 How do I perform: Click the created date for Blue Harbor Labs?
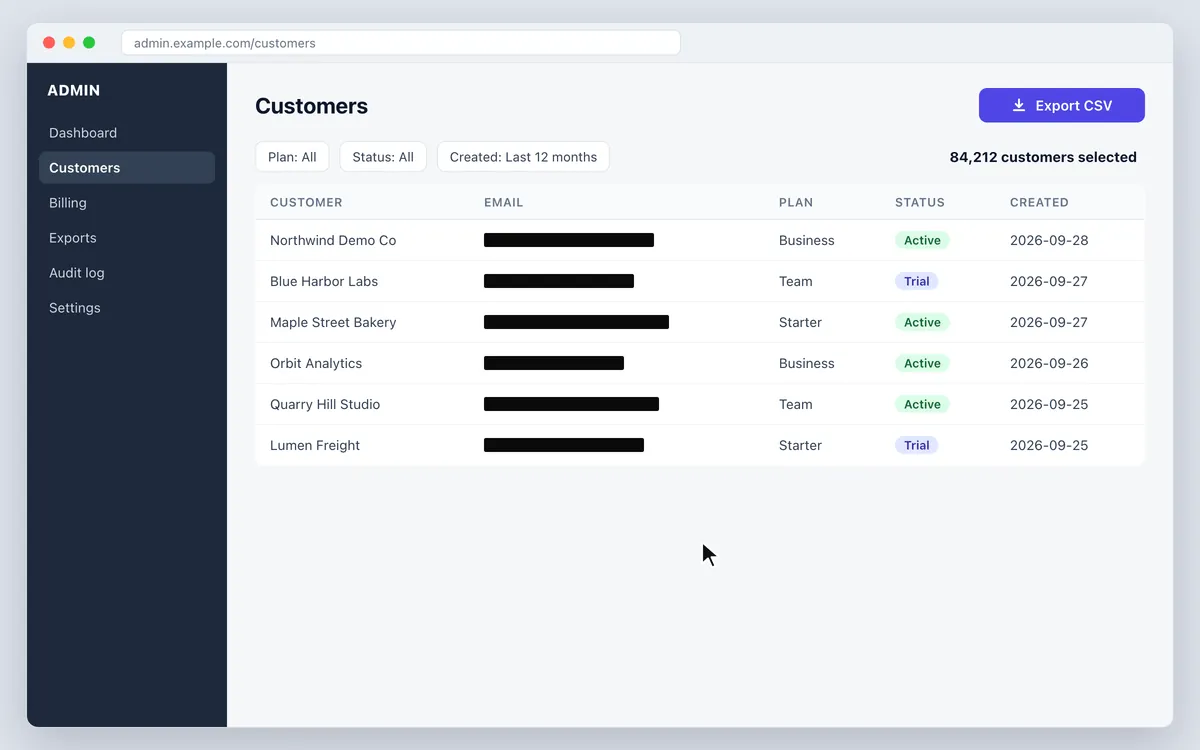tap(1049, 281)
